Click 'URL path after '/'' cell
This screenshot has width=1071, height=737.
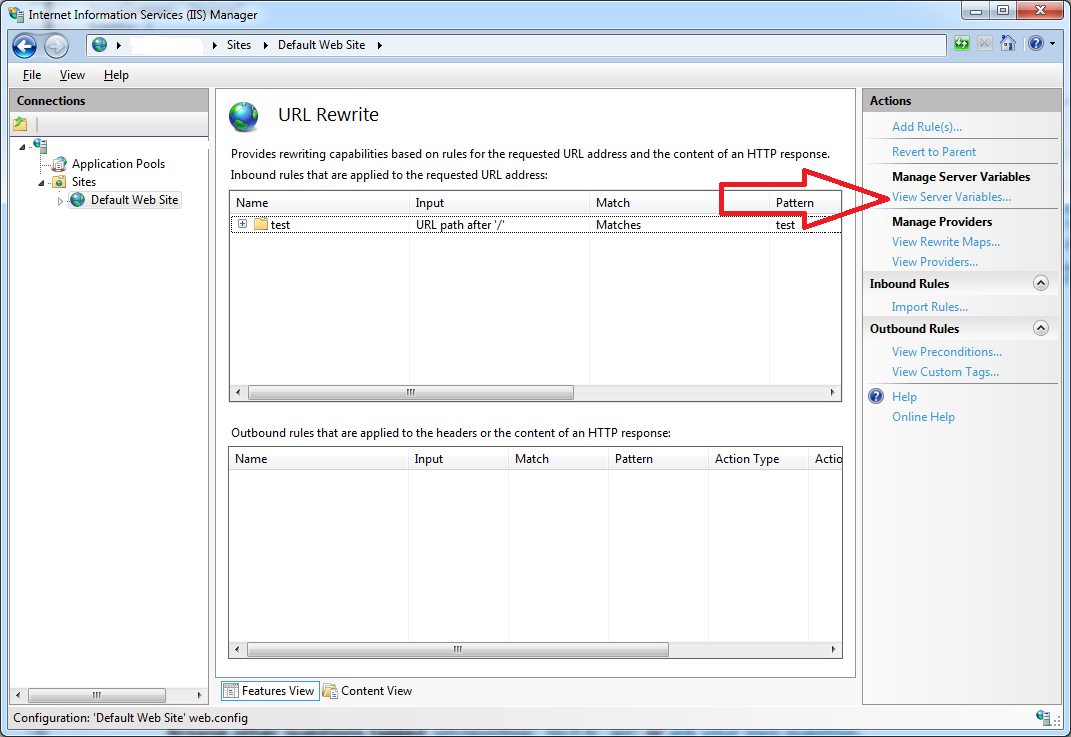point(460,224)
